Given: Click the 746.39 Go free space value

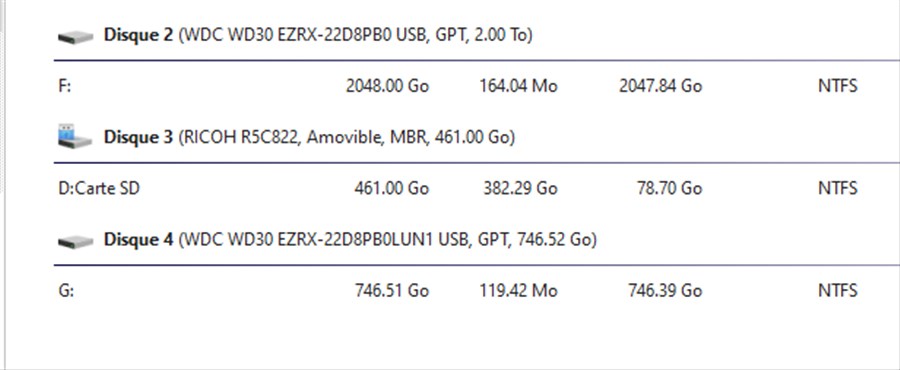Looking at the screenshot, I should tap(665, 290).
